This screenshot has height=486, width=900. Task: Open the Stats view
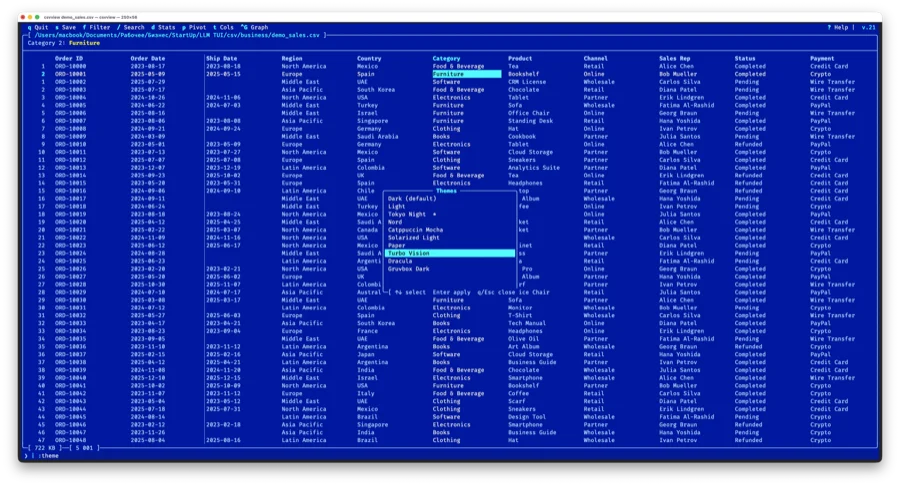click(164, 27)
